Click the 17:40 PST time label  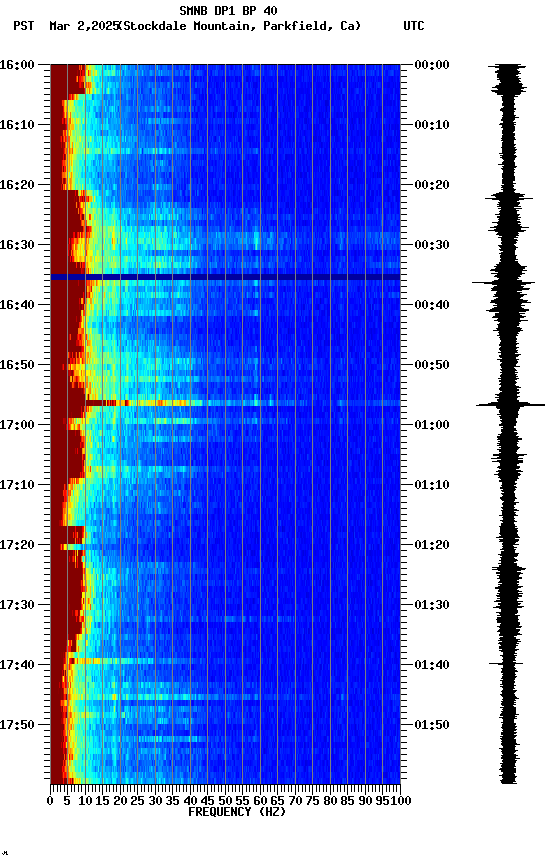17,665
